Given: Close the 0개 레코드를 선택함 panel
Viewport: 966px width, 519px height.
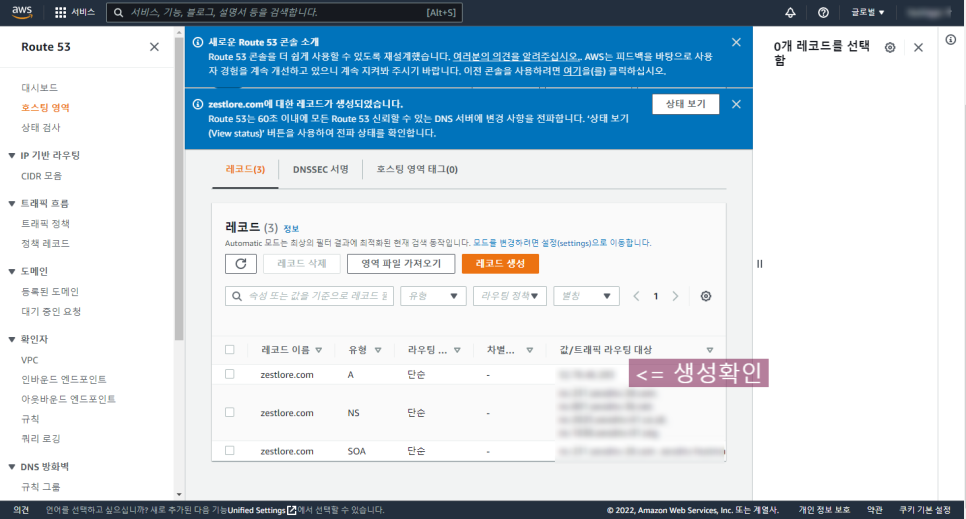Looking at the screenshot, I should [919, 47].
